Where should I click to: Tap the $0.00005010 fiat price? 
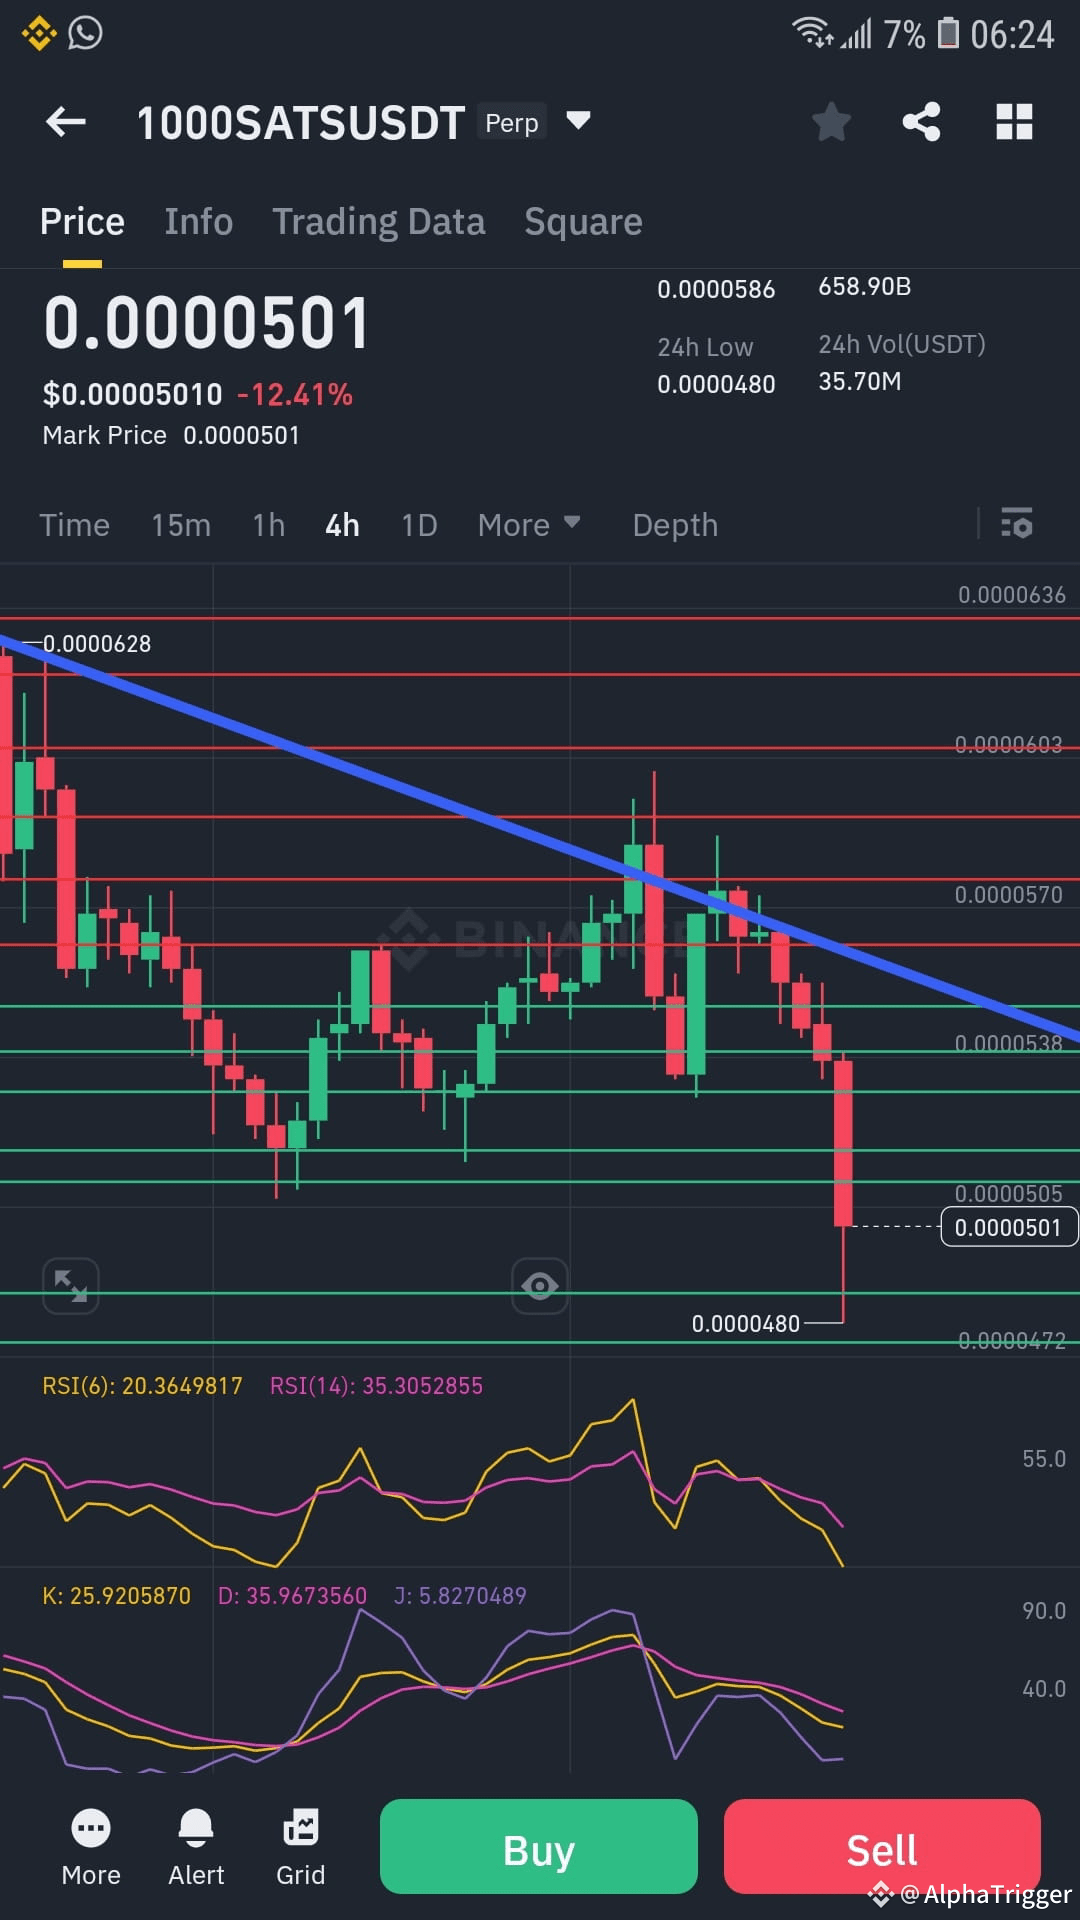coord(132,394)
